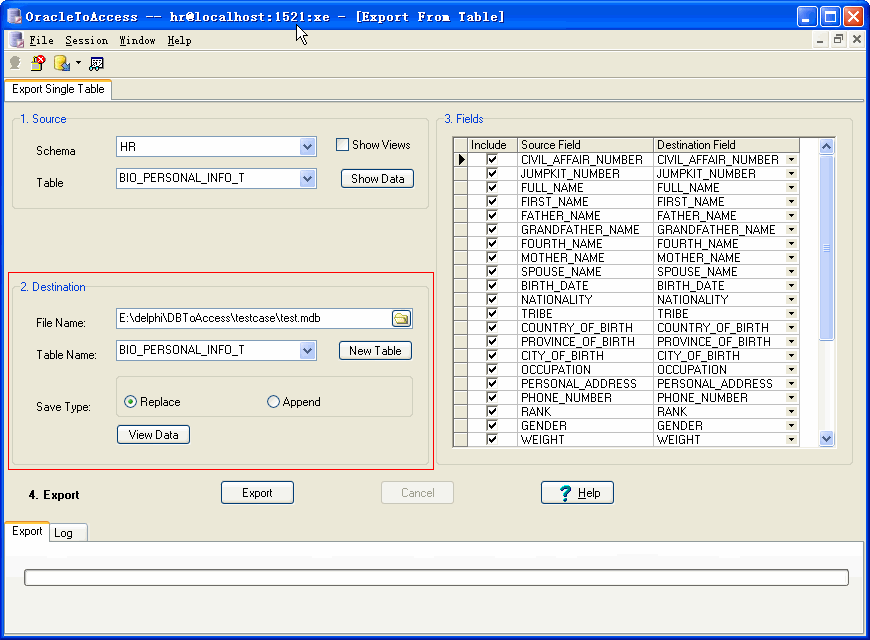
Task: Open destination dropdown for FIRST_NAME row
Action: pyautogui.click(x=792, y=201)
